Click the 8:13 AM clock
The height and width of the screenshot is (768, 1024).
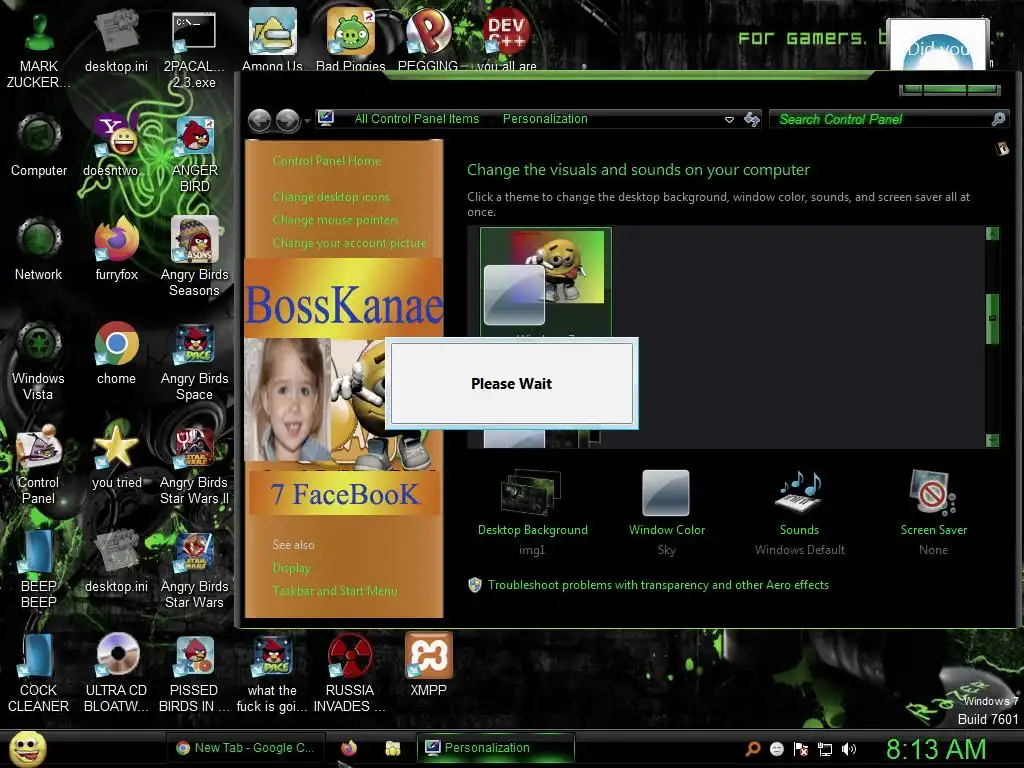pyautogui.click(x=936, y=749)
